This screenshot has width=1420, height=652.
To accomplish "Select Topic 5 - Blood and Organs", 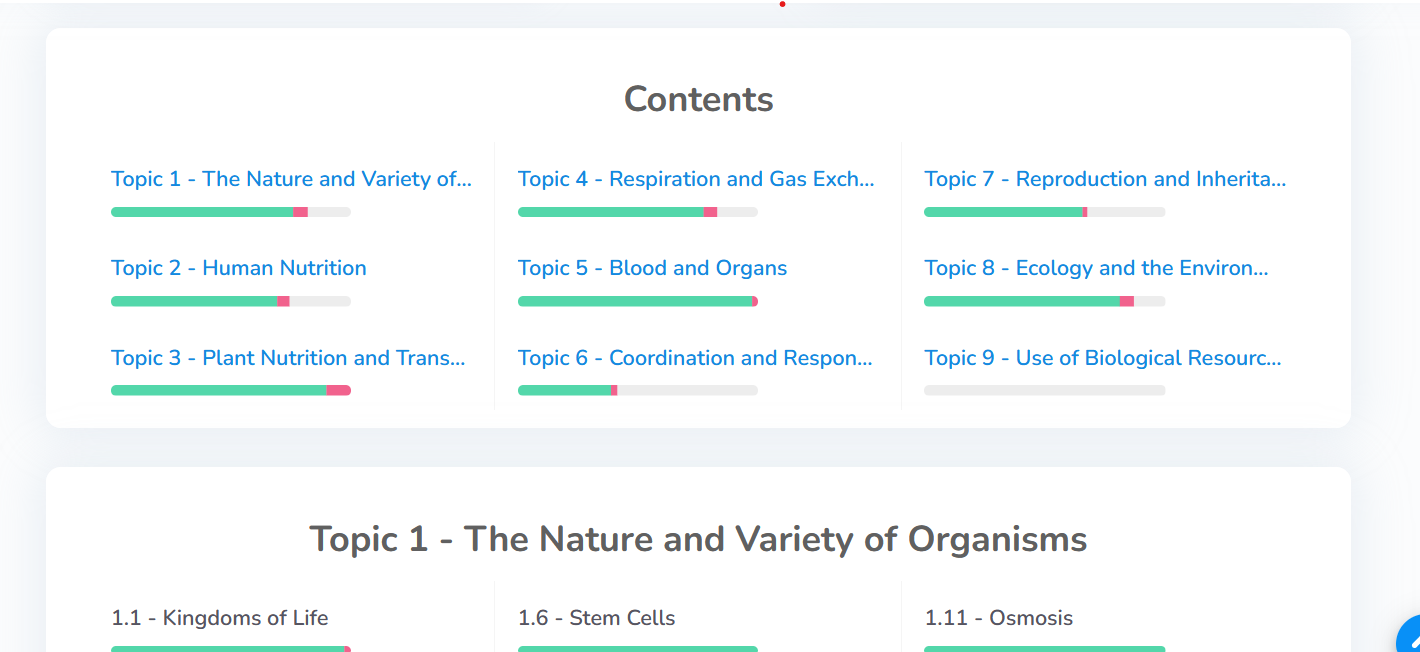I will 652,268.
